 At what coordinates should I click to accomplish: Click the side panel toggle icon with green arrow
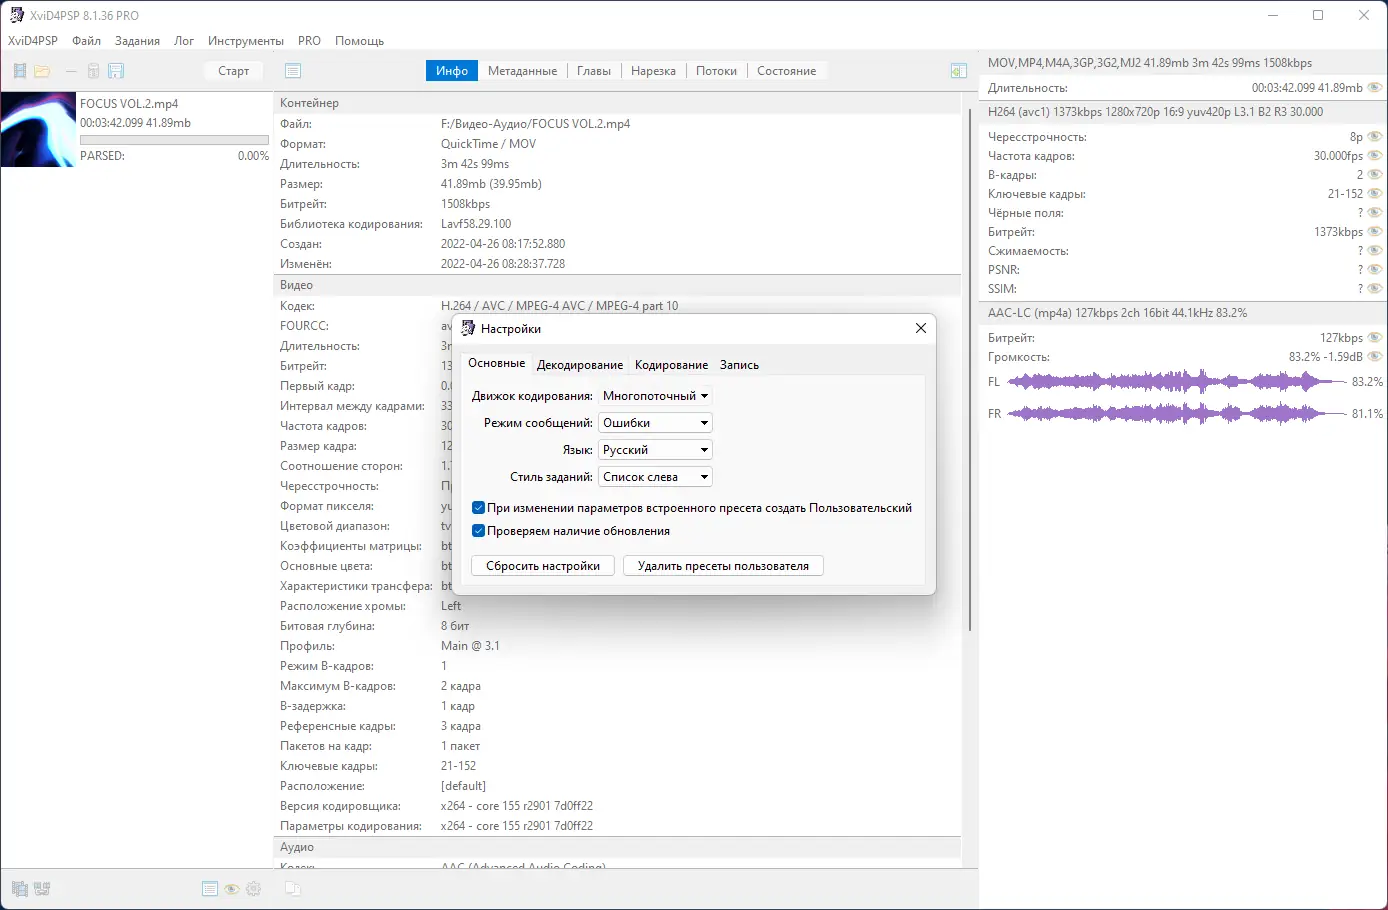coord(958,71)
